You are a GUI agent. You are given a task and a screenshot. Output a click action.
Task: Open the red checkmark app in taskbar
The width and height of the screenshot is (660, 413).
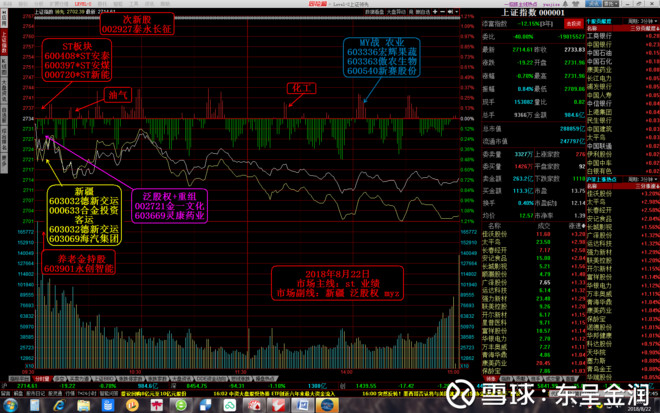(x=278, y=406)
